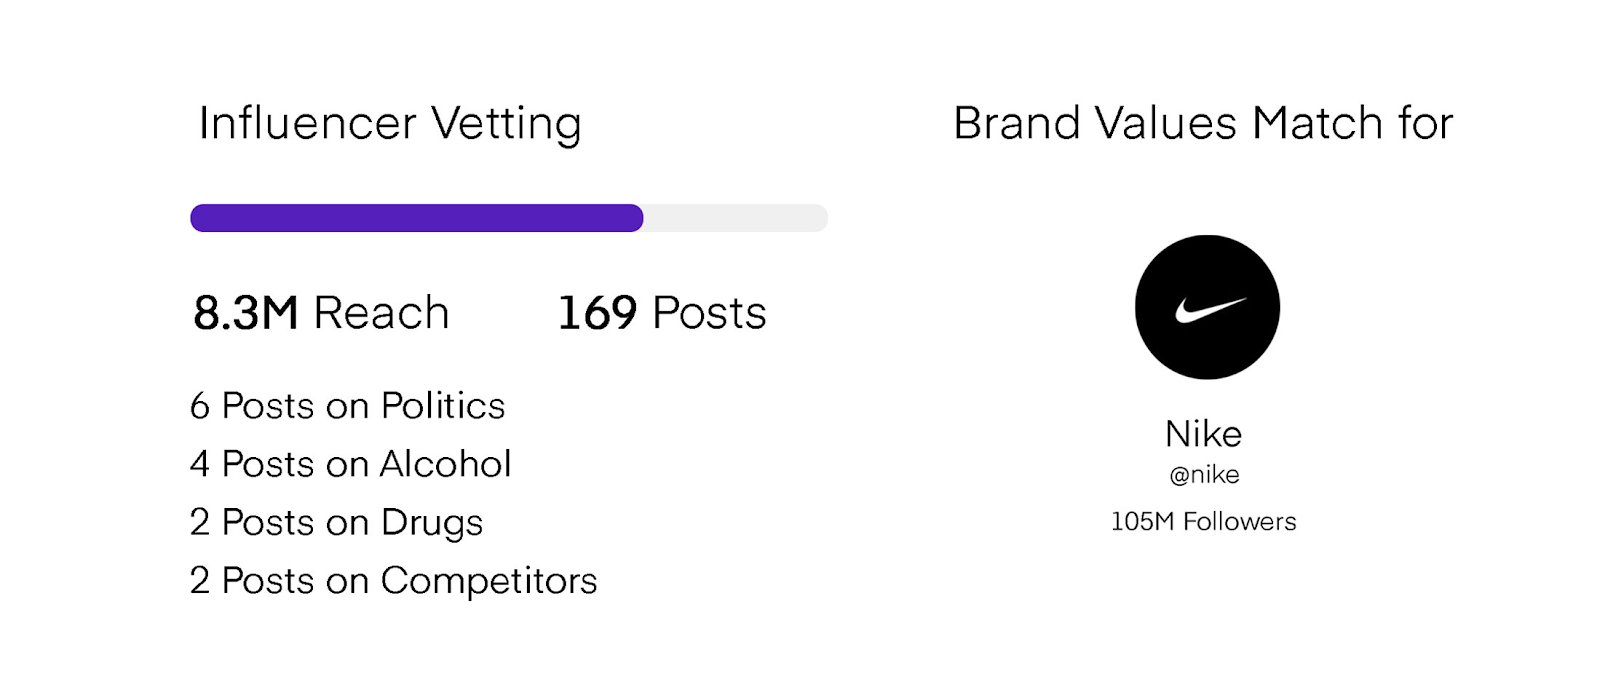Click the purple filled portion of progress bar
The width and height of the screenshot is (1600, 687).
click(416, 218)
